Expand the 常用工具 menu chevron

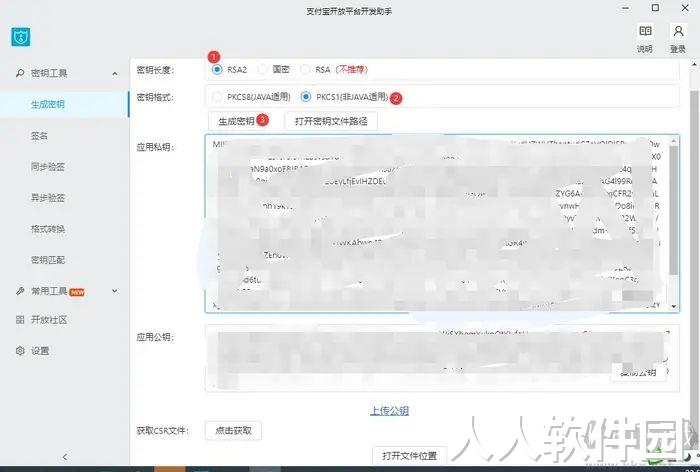[x=115, y=291]
